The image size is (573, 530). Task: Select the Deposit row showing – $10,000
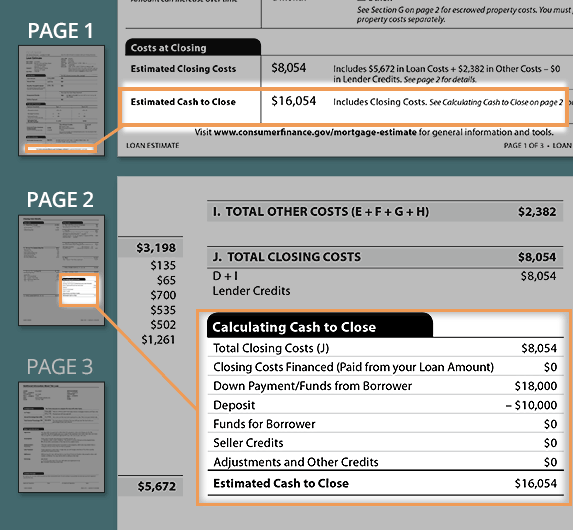pyautogui.click(x=386, y=405)
